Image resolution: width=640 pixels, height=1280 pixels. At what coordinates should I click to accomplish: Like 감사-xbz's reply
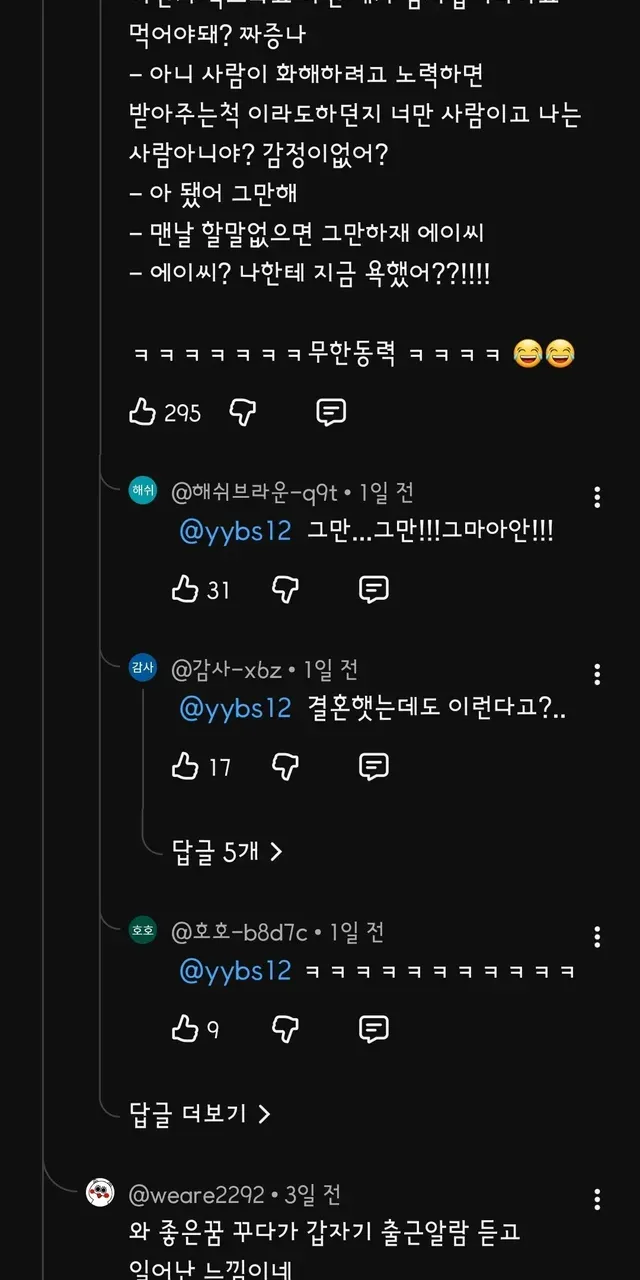click(x=186, y=767)
